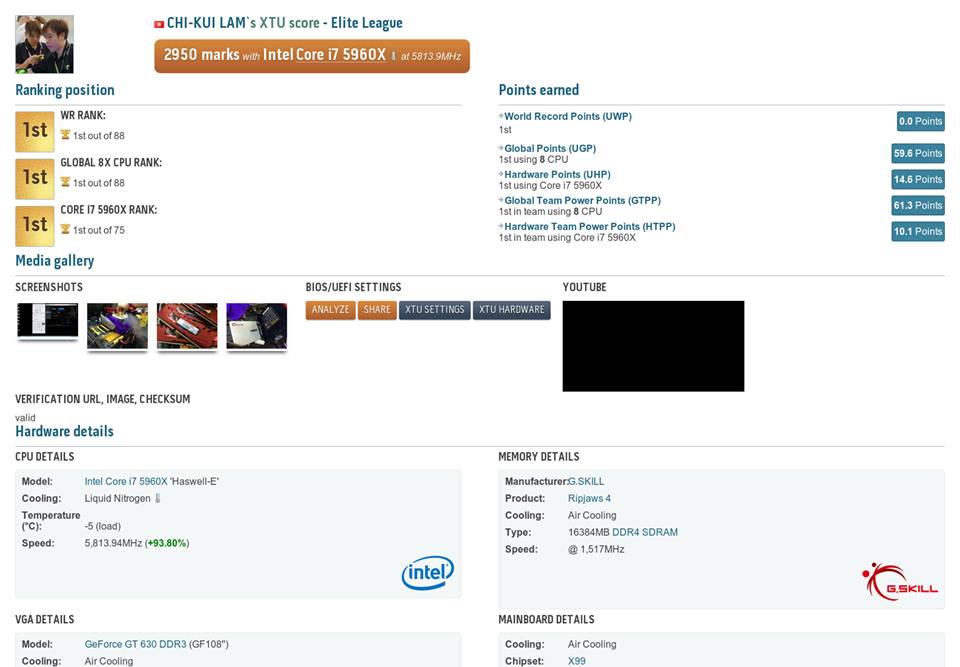This screenshot has width=960, height=667.
Task: Click the Global 8x CPU rank gold badge
Action: click(x=35, y=178)
